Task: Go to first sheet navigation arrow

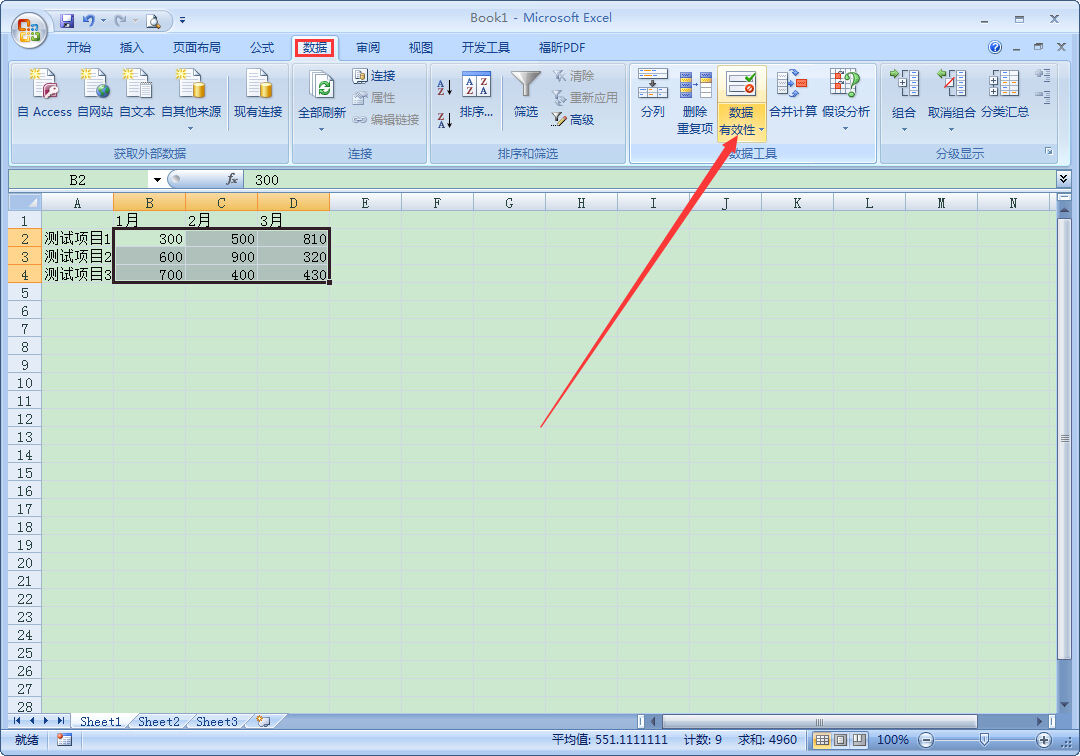Action: (17, 721)
